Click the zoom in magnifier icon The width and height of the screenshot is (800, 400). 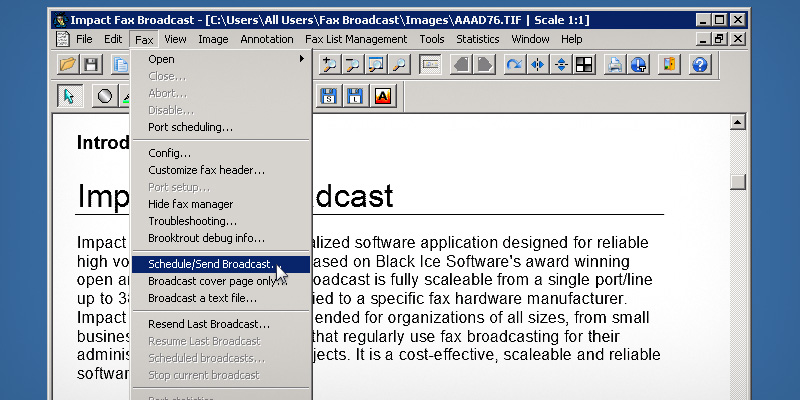coord(329,65)
